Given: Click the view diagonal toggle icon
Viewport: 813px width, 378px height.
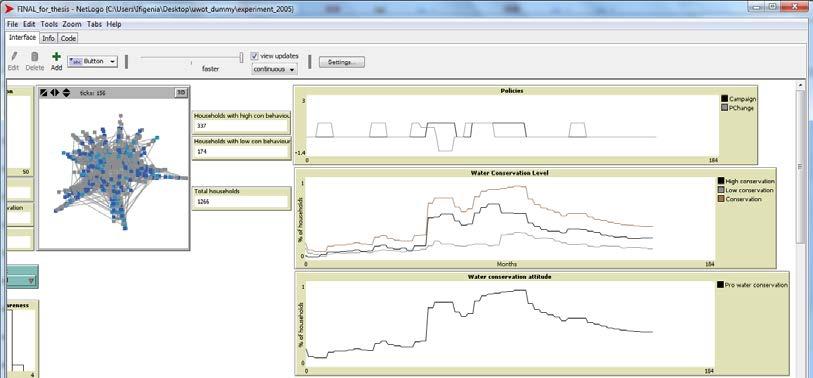Looking at the screenshot, I should tap(44, 92).
